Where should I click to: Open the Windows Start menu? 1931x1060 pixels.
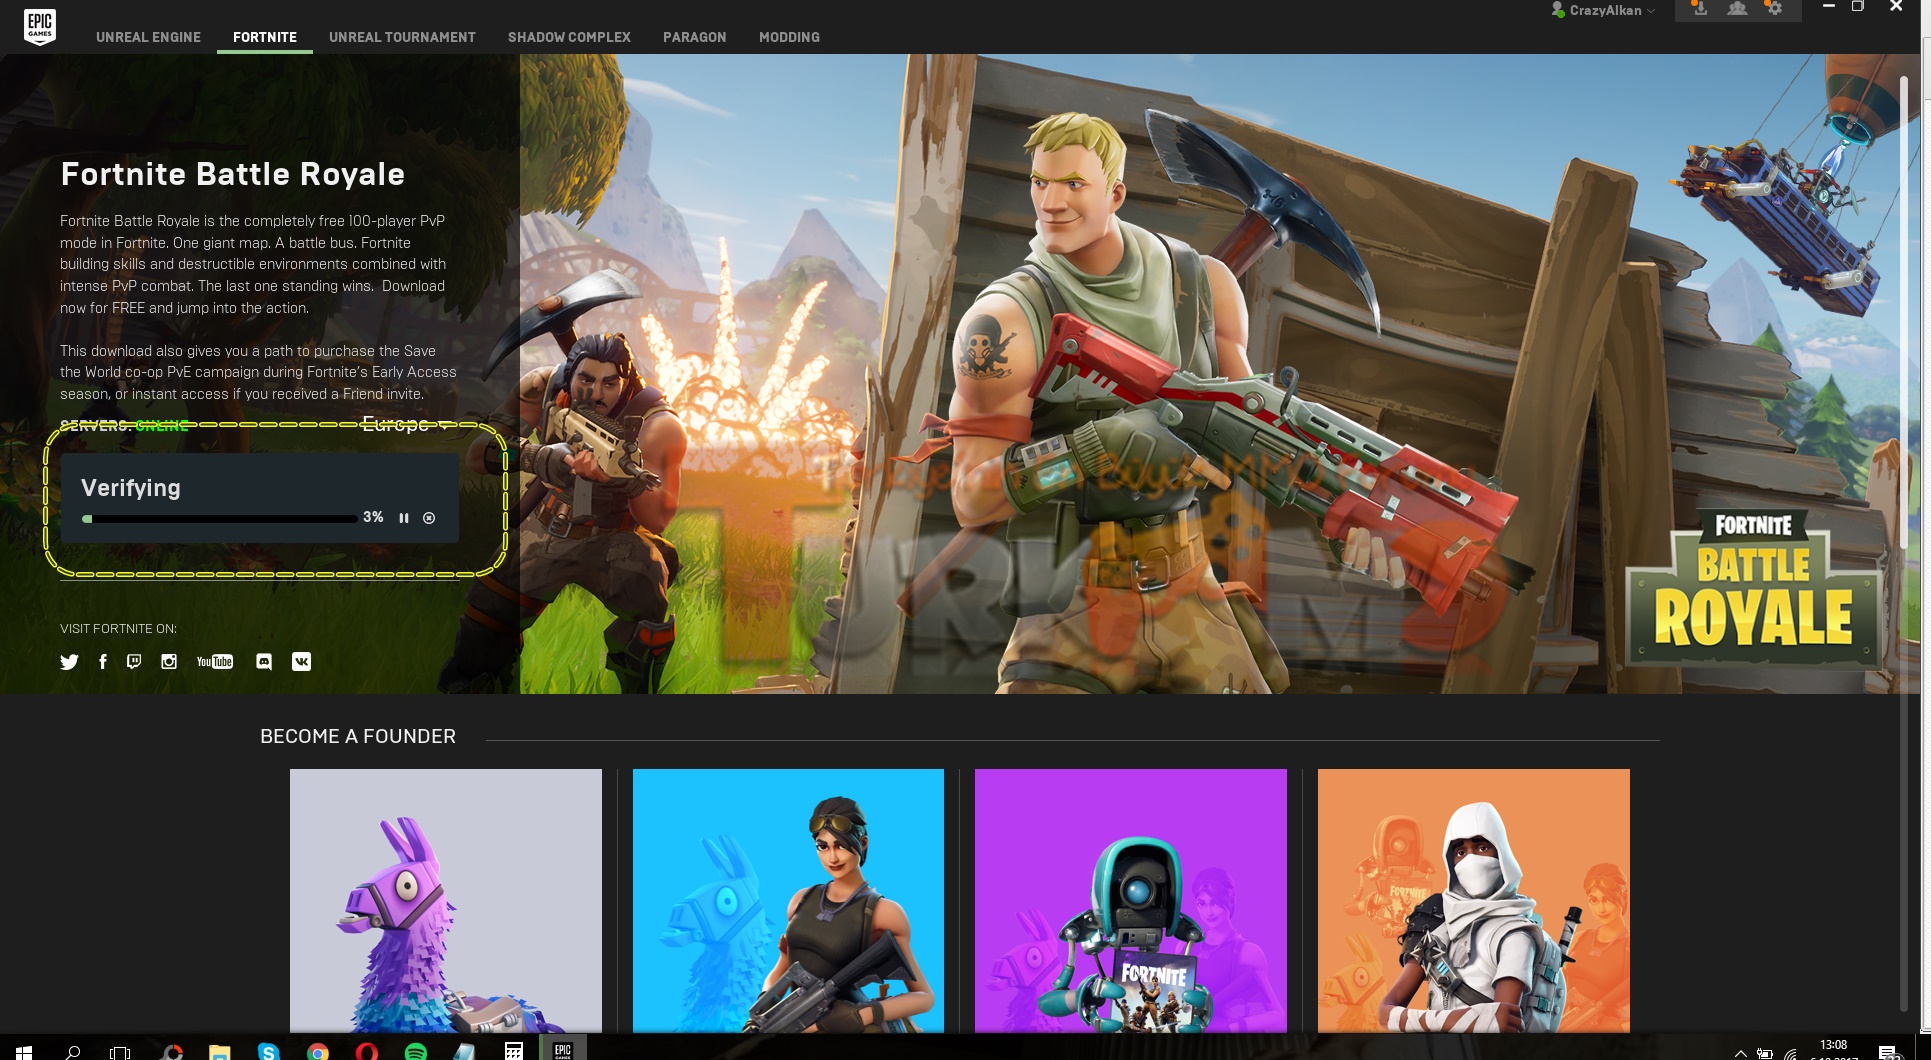point(24,1051)
